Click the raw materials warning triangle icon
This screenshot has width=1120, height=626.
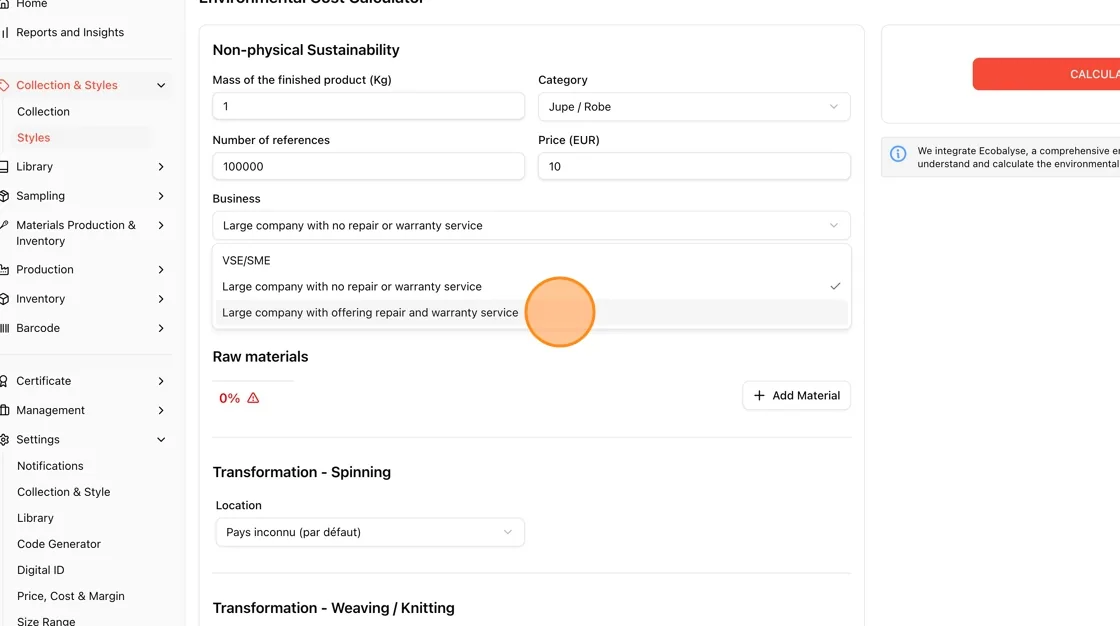coord(253,398)
